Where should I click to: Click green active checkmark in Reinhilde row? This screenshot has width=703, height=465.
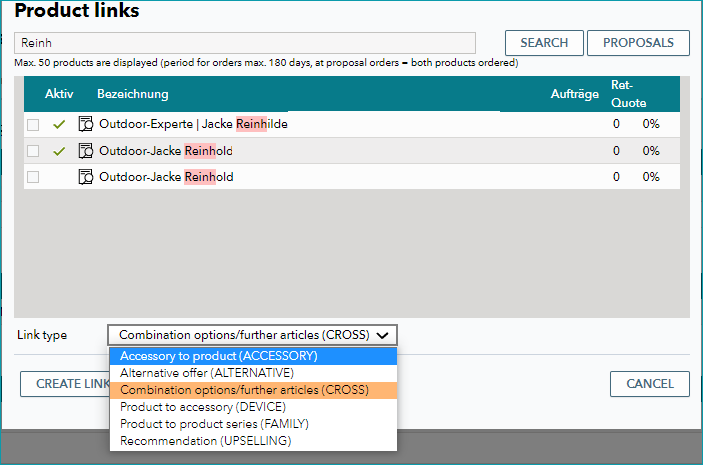59,124
